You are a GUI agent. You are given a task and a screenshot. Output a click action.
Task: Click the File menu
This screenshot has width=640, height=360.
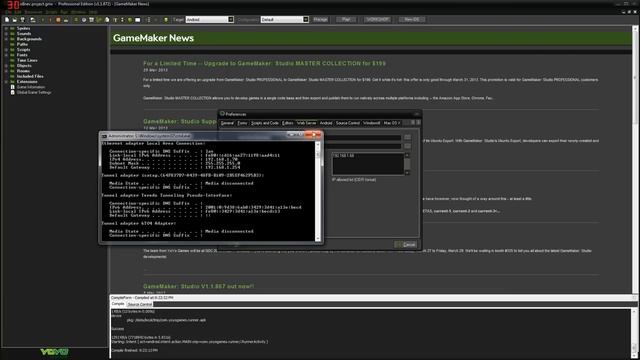click(8, 12)
